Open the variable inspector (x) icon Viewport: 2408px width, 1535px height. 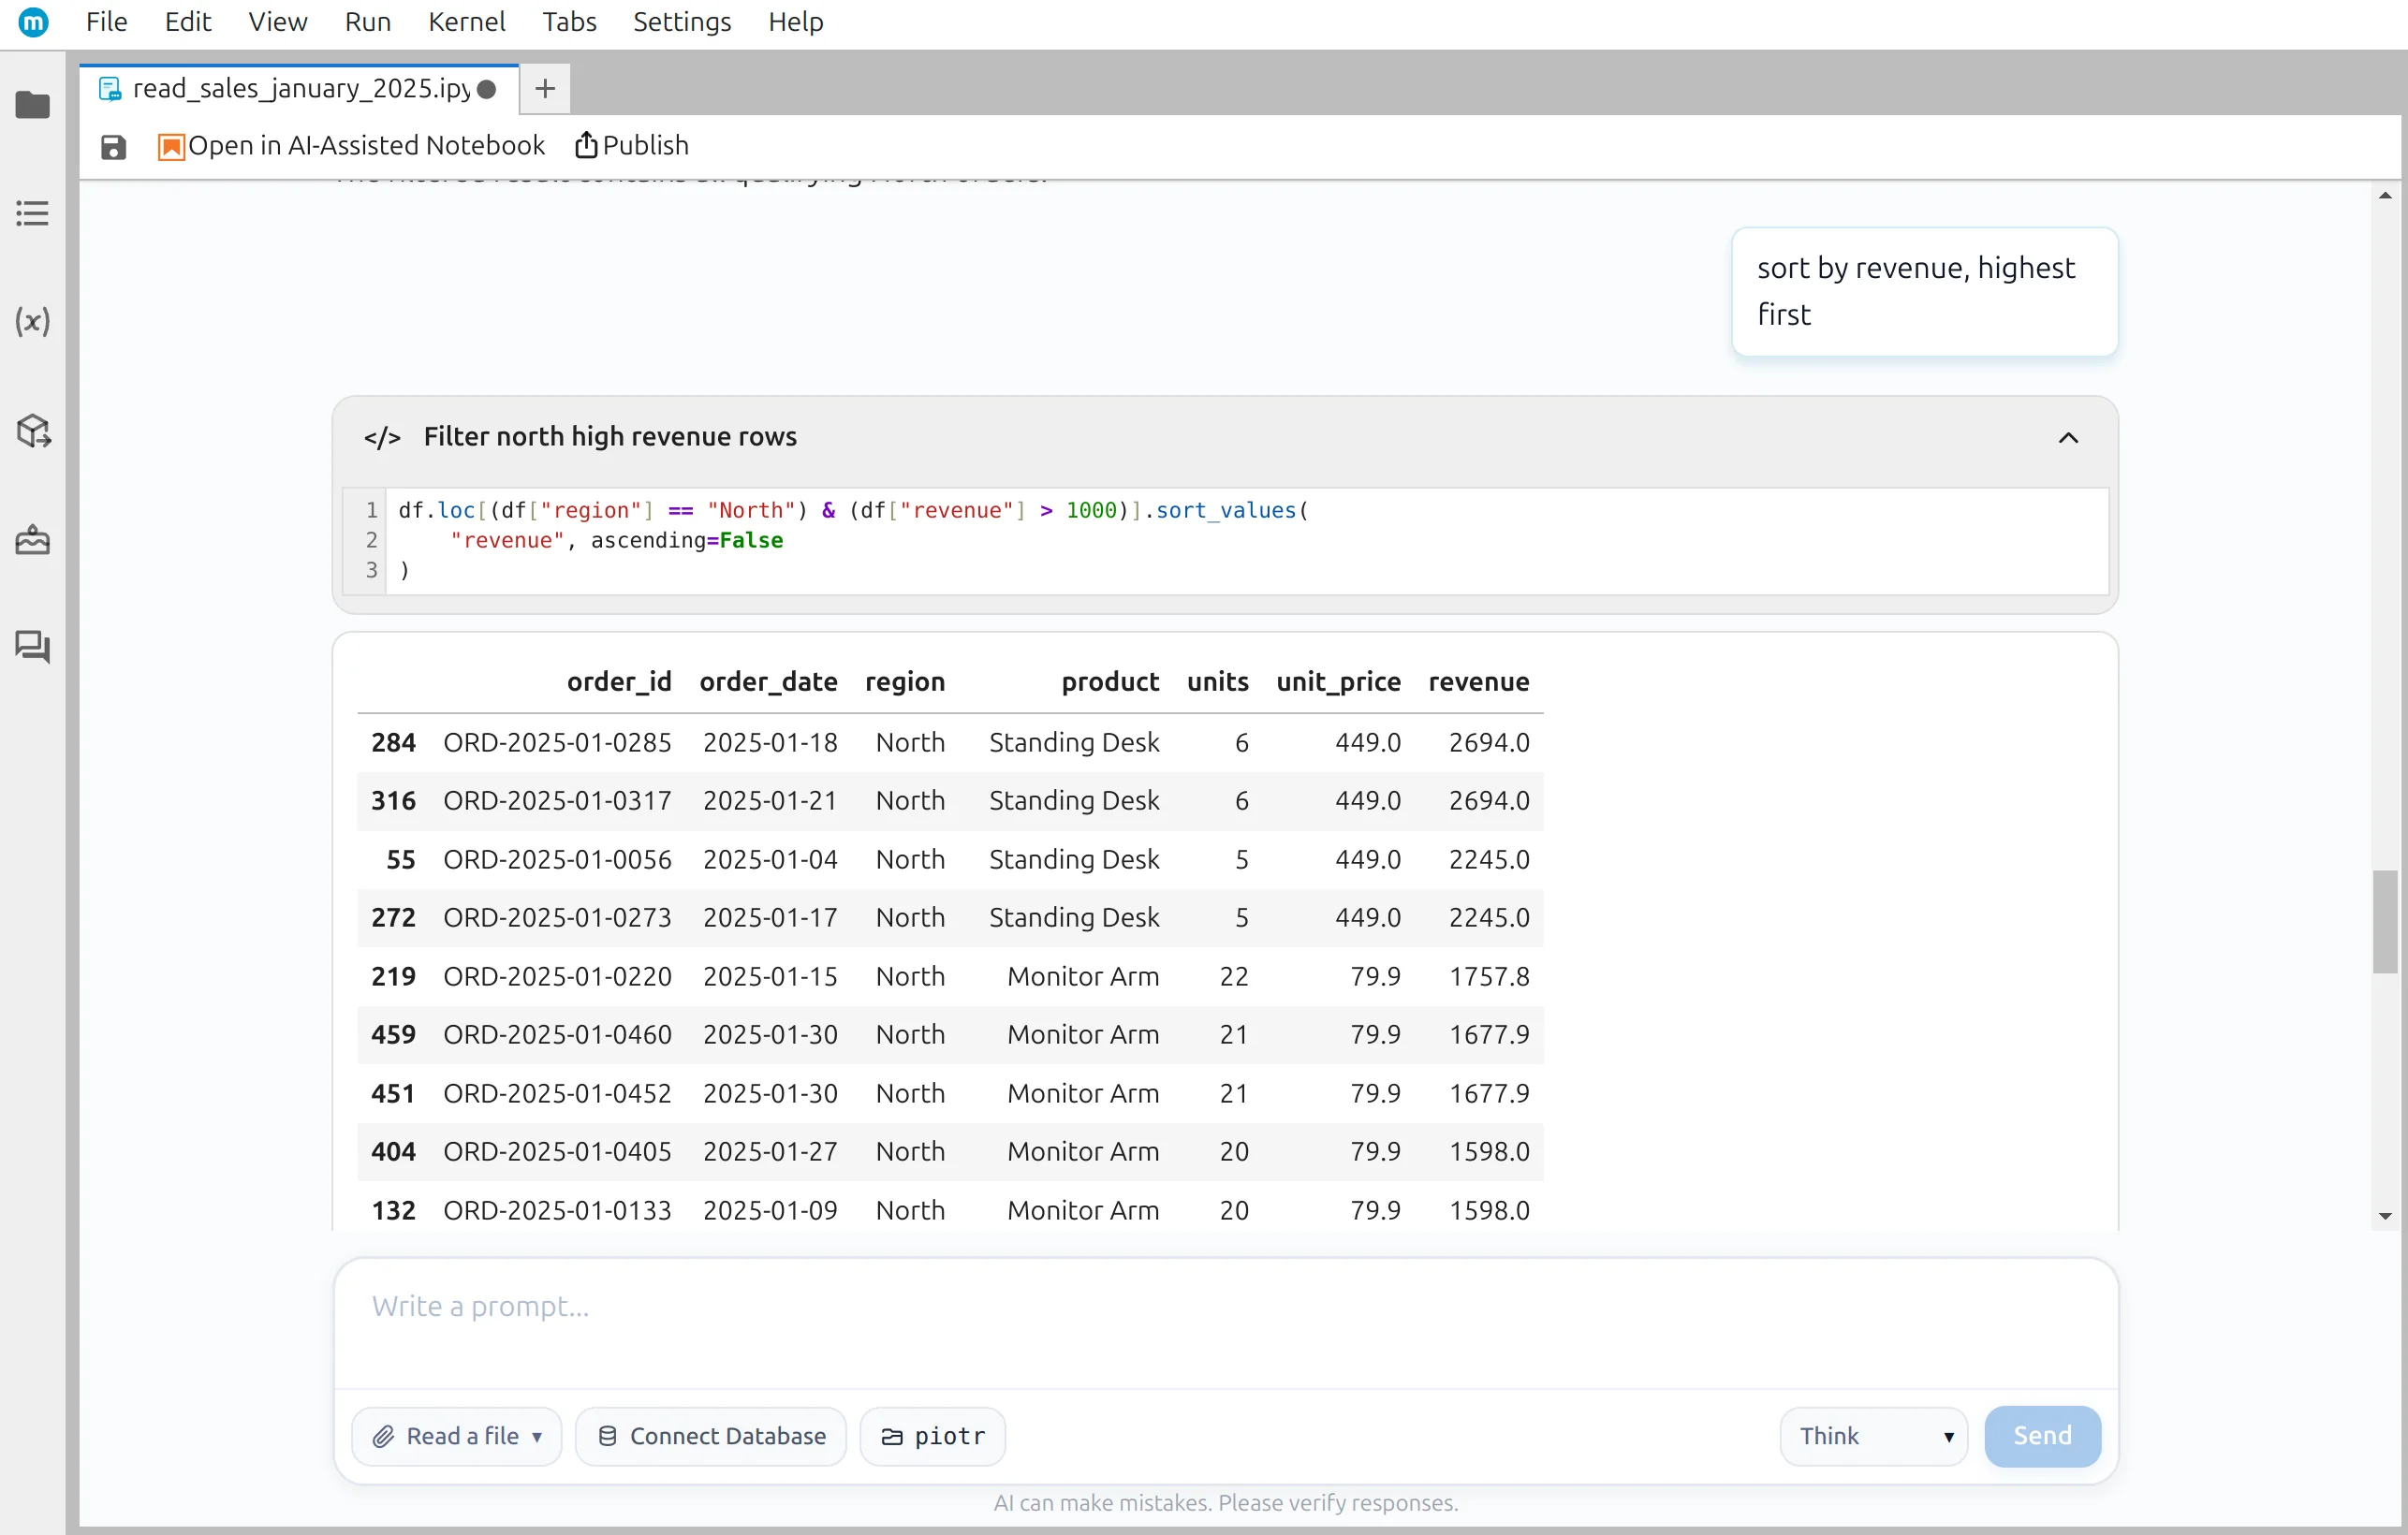click(x=33, y=322)
